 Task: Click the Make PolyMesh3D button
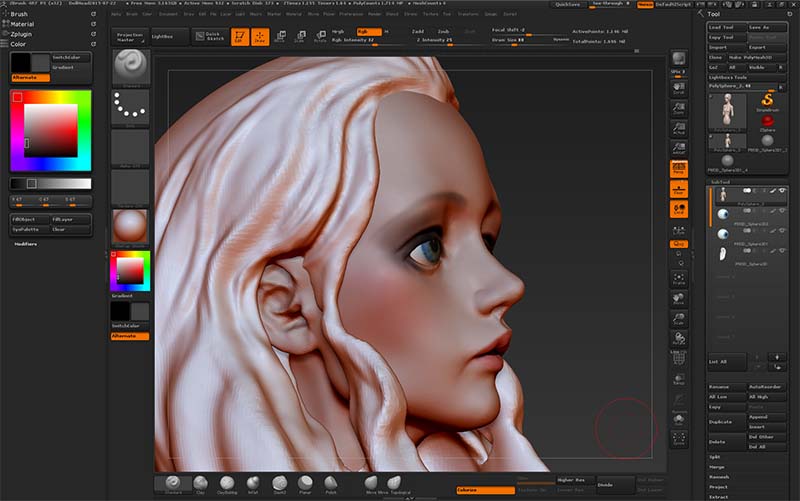coord(757,58)
